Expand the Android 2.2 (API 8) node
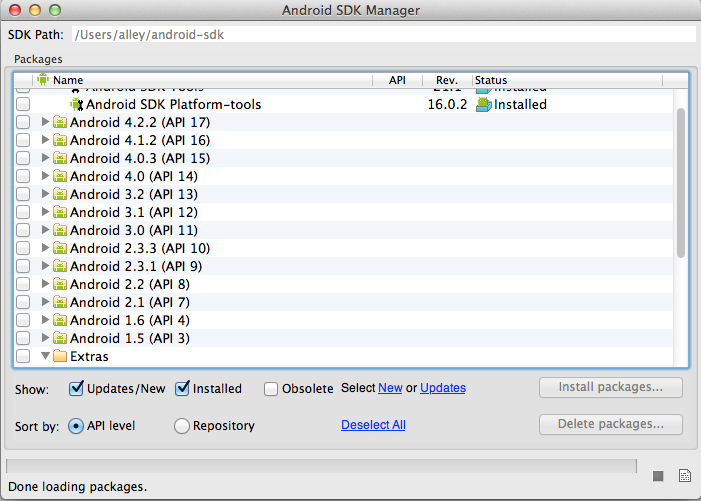701x501 pixels. coord(45,284)
